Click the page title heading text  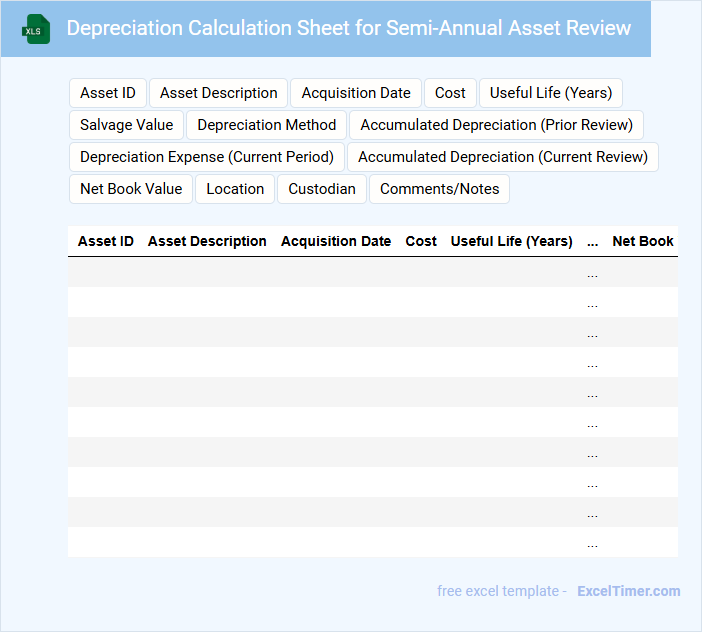point(349,28)
